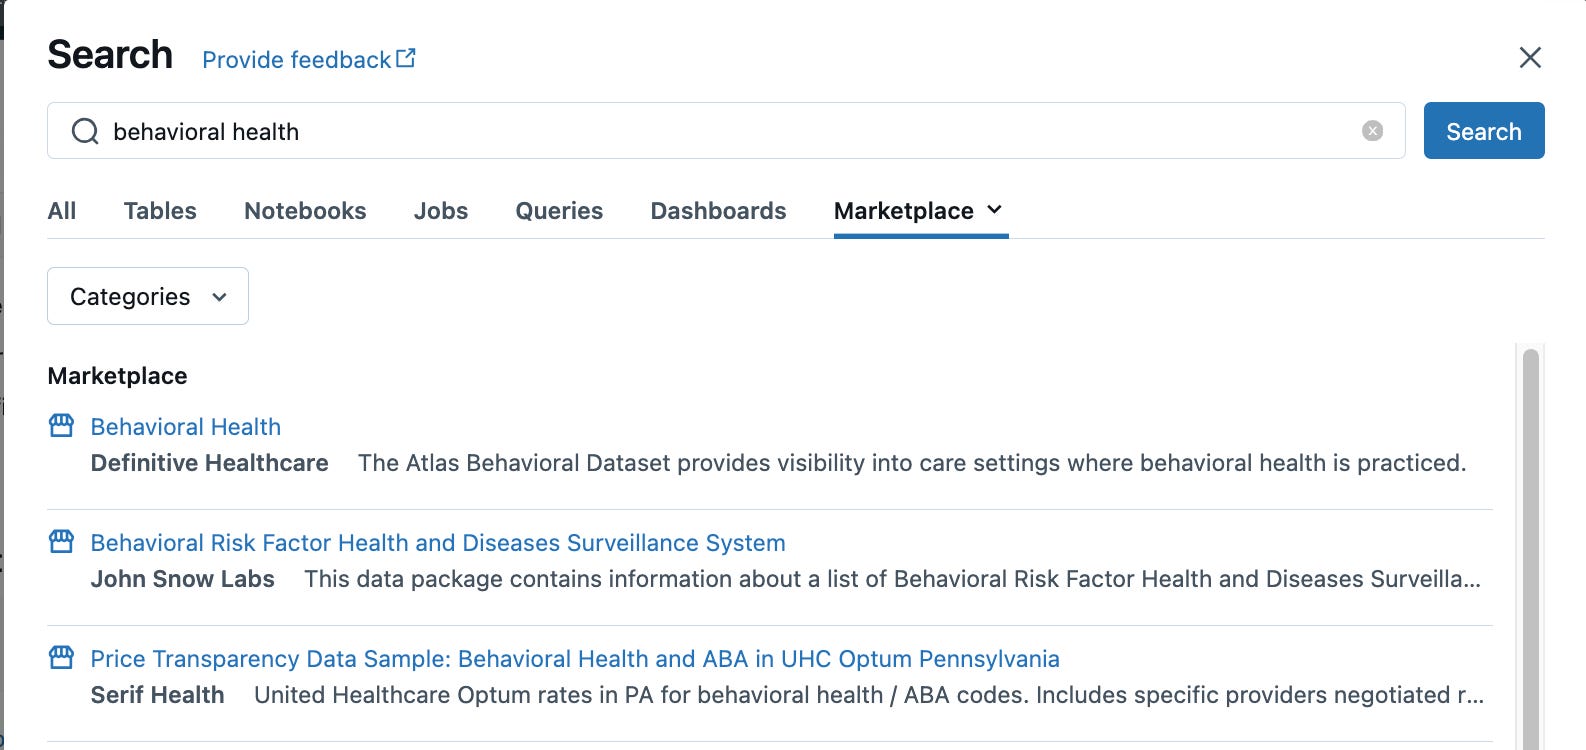
Task: Click the United Healthcare Optum rates description
Action: [x=869, y=695]
